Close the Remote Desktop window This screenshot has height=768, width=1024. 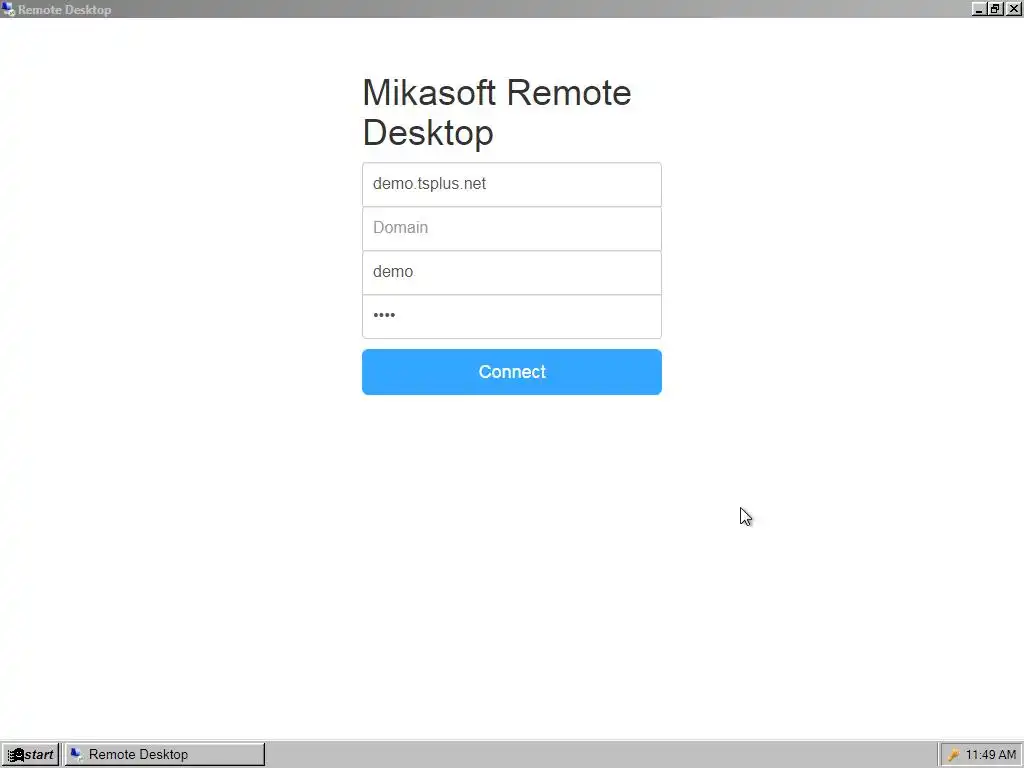pos(1013,9)
